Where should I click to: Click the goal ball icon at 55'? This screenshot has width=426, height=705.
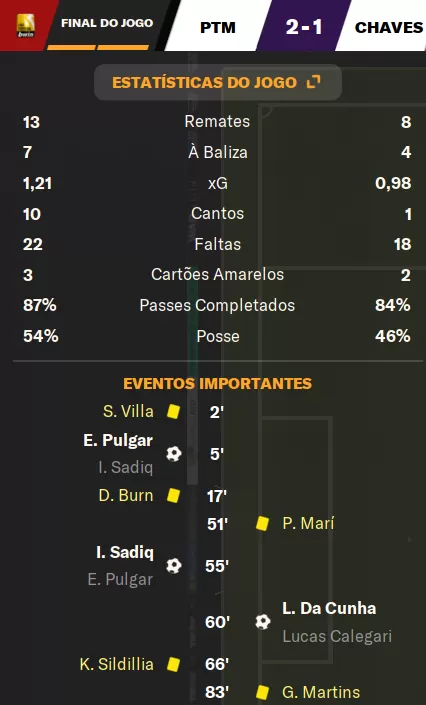coord(174,566)
